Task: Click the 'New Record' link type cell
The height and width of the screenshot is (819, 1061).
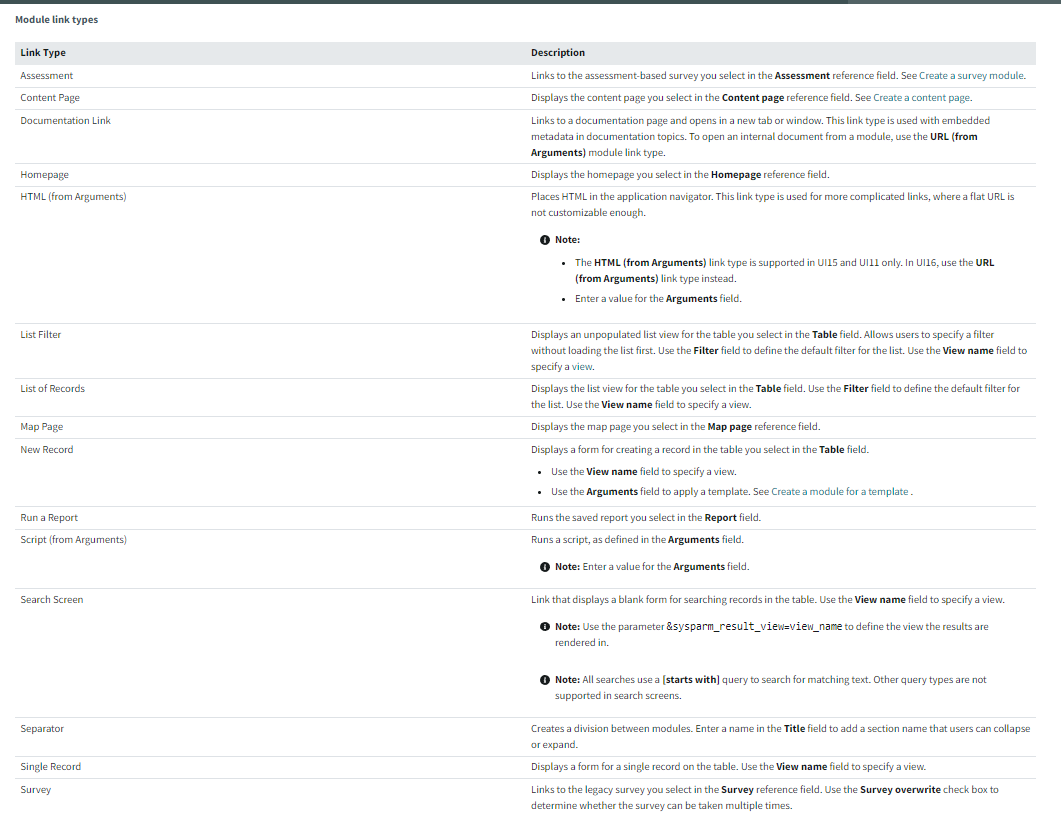Action: (47, 450)
